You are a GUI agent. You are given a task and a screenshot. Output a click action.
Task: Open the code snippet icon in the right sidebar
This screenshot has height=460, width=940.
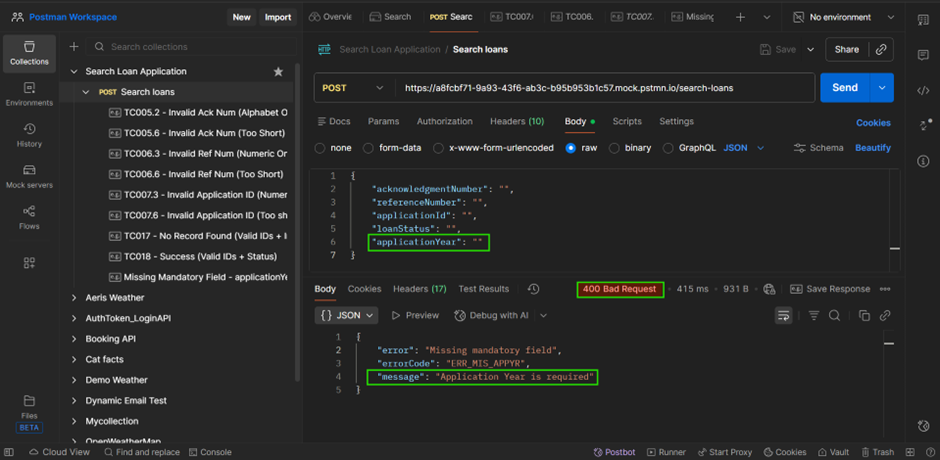923,91
